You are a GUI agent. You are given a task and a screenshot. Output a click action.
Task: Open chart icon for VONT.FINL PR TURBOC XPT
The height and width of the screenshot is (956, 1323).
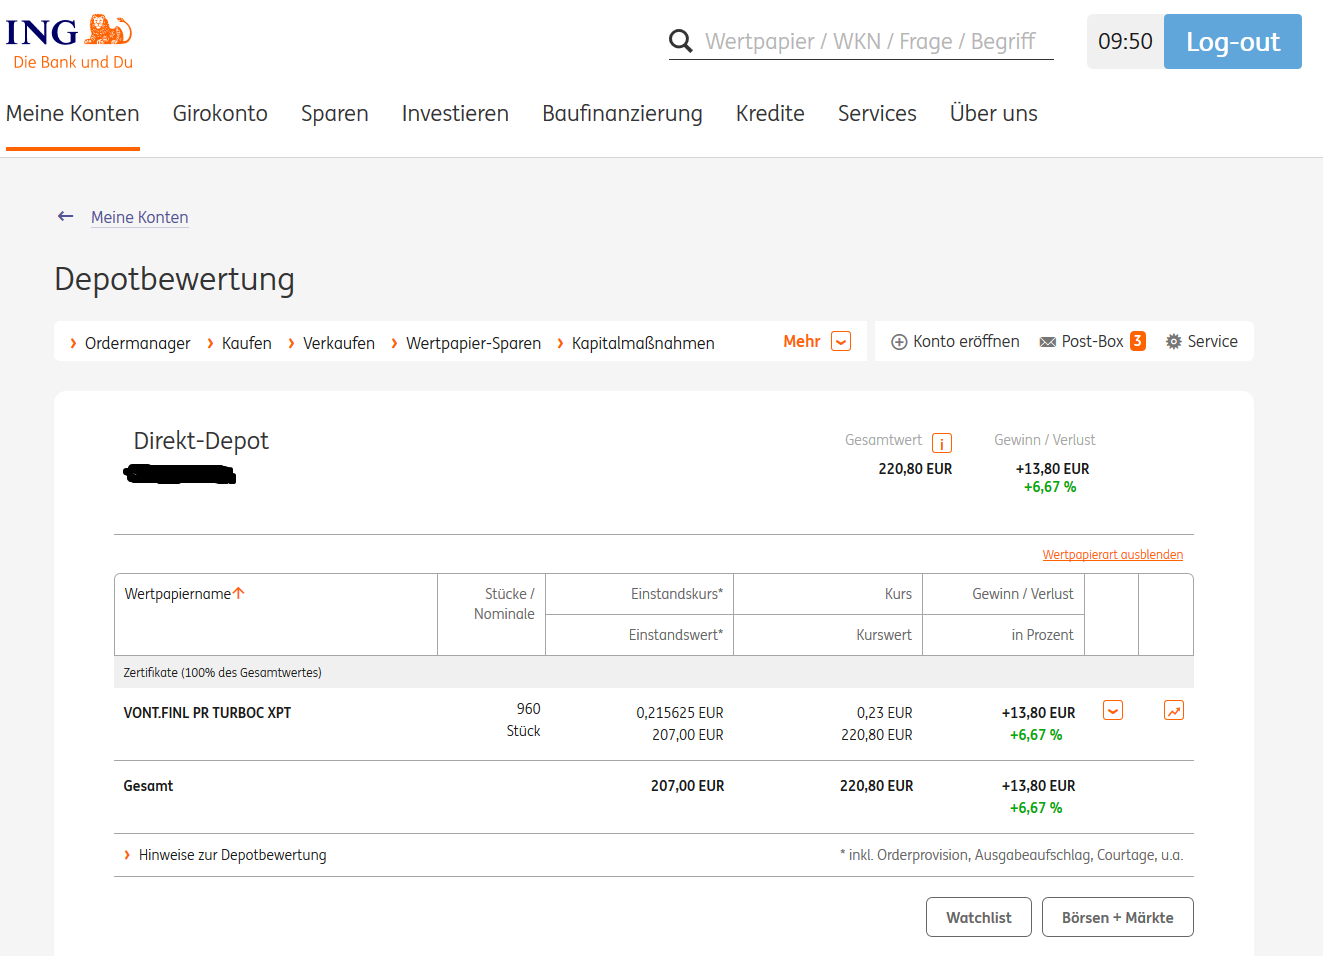(1173, 711)
